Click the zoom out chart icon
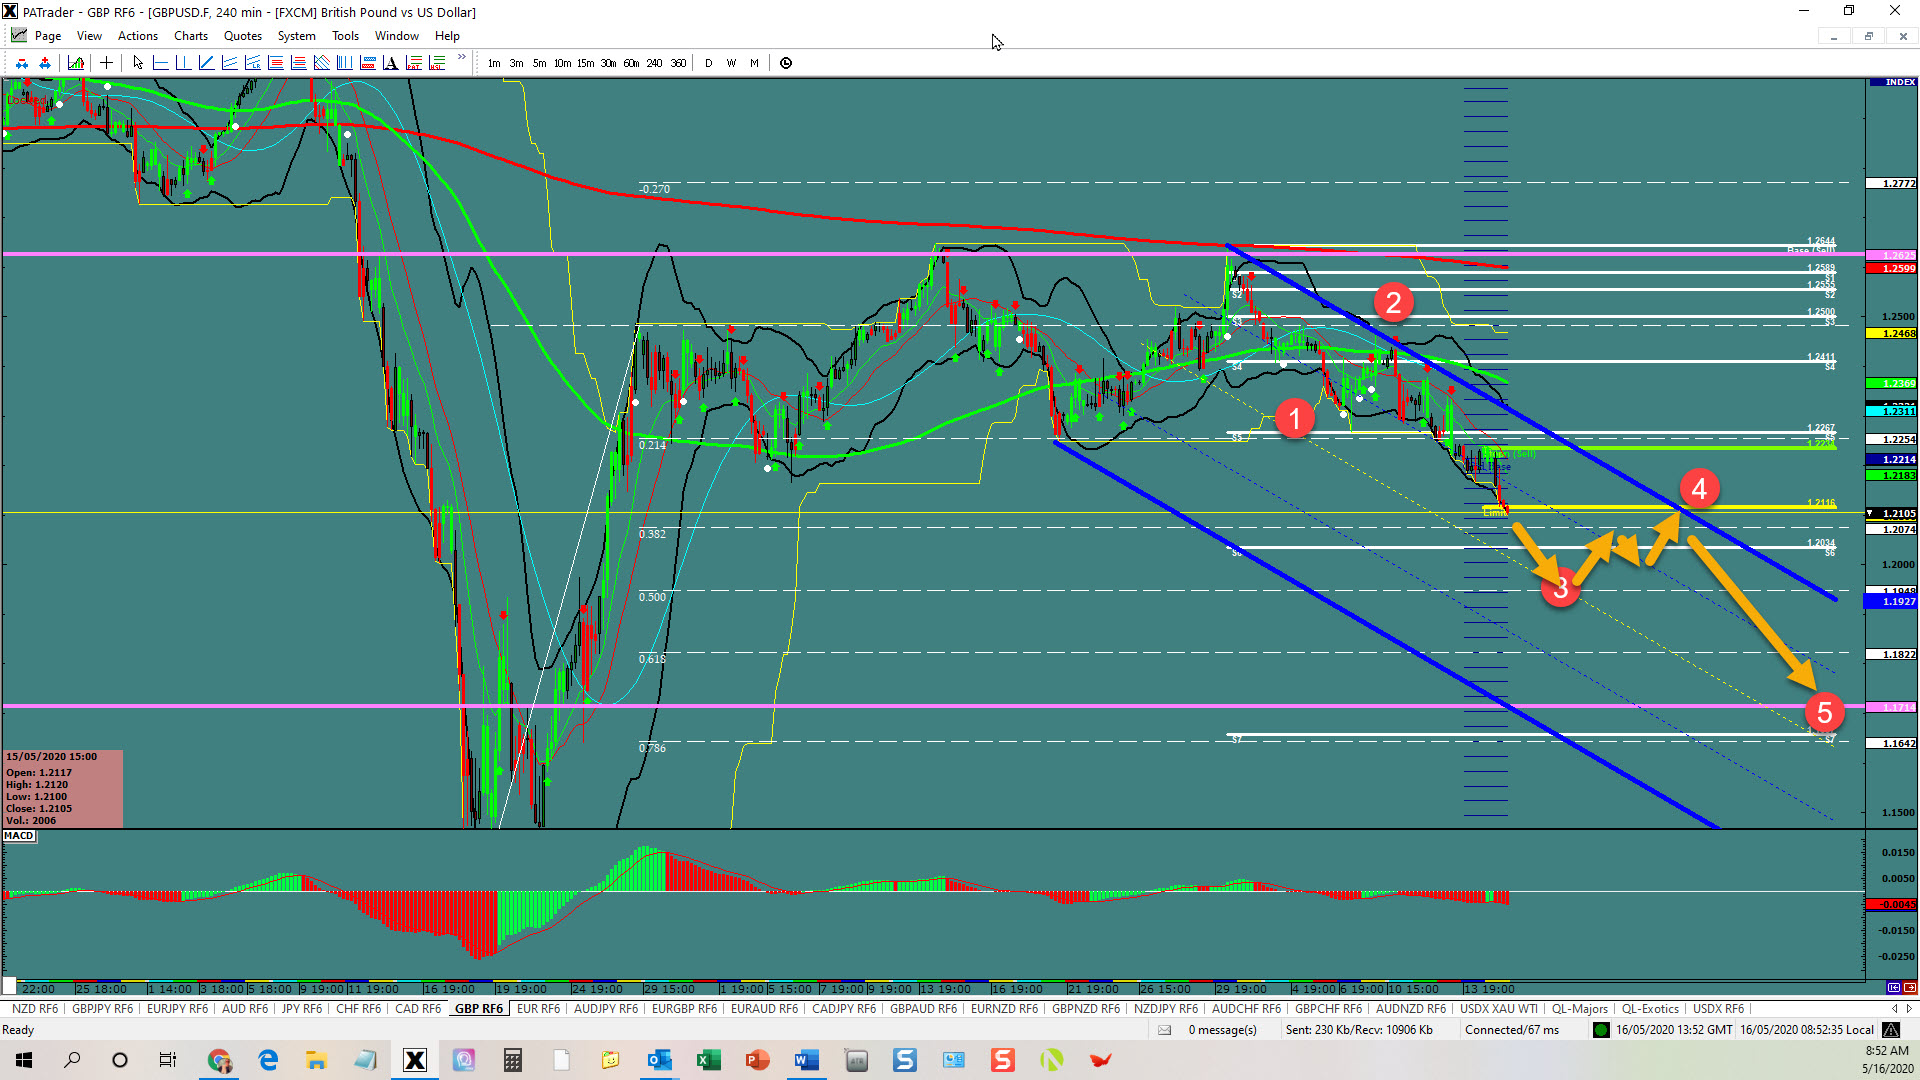The width and height of the screenshot is (1920, 1080). point(22,63)
